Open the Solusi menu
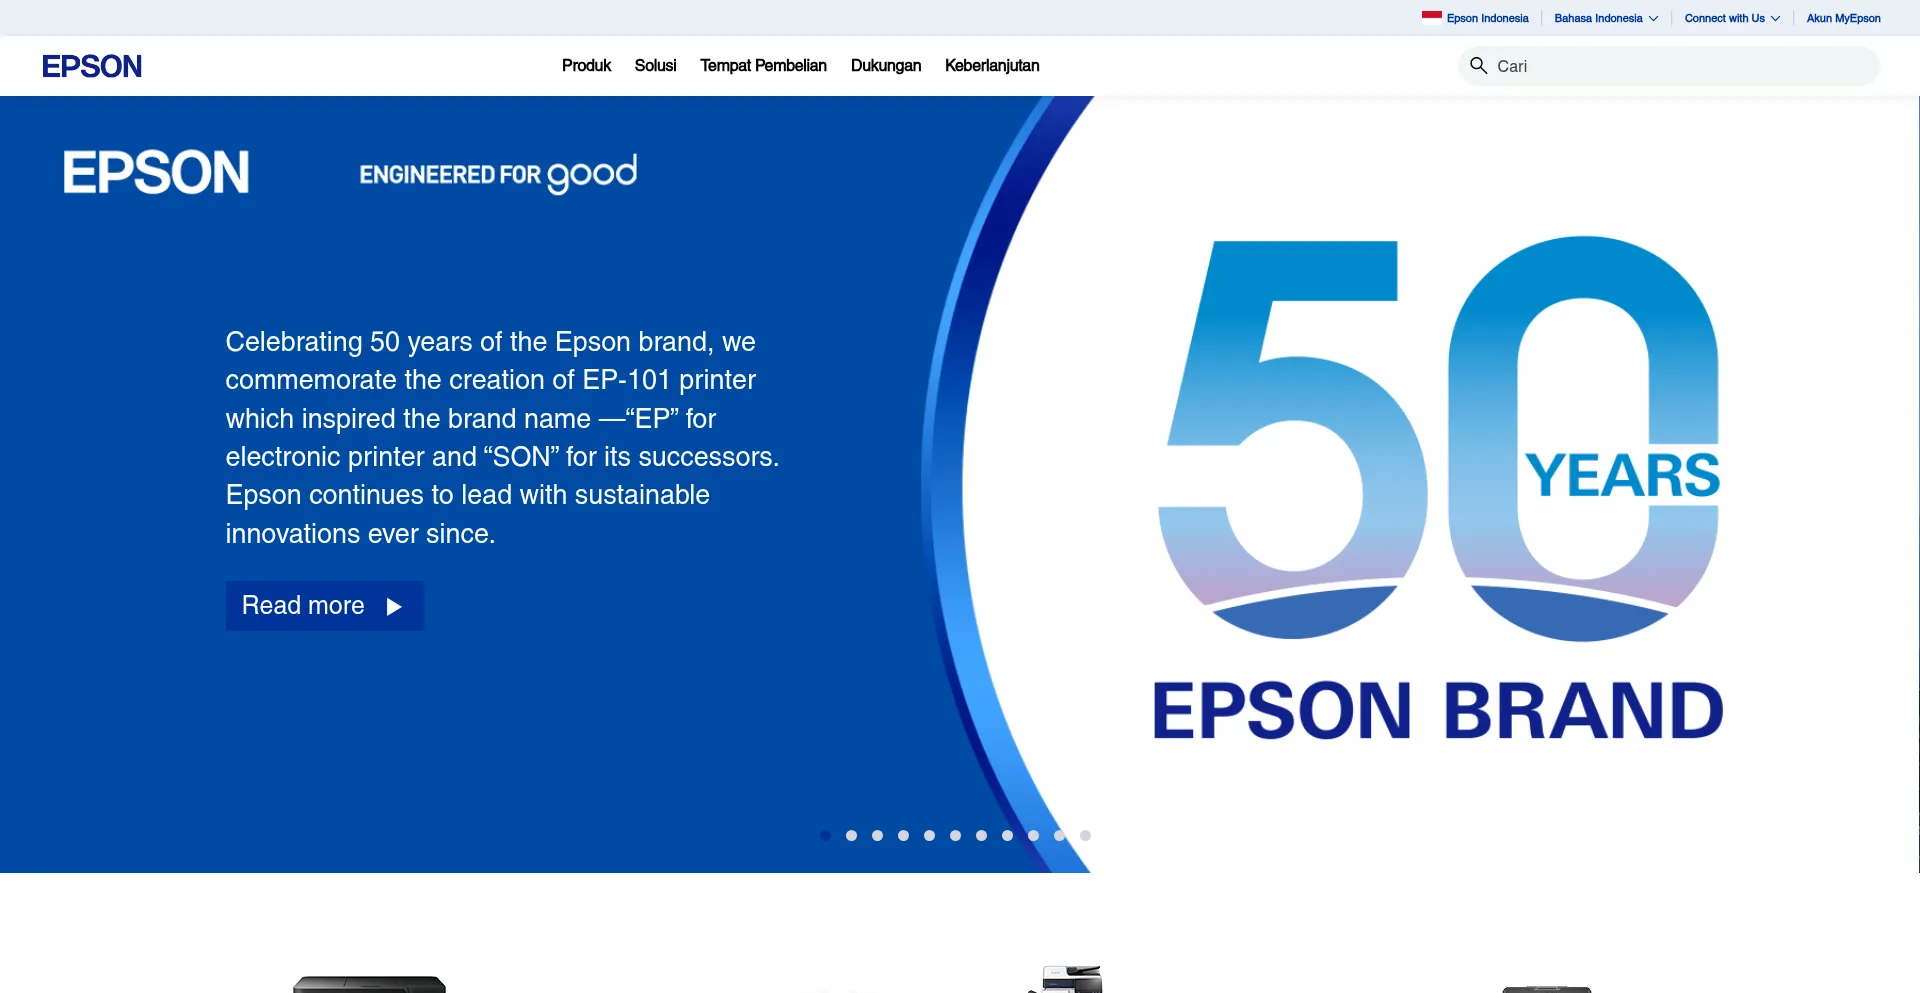This screenshot has height=993, width=1920. [x=655, y=66]
